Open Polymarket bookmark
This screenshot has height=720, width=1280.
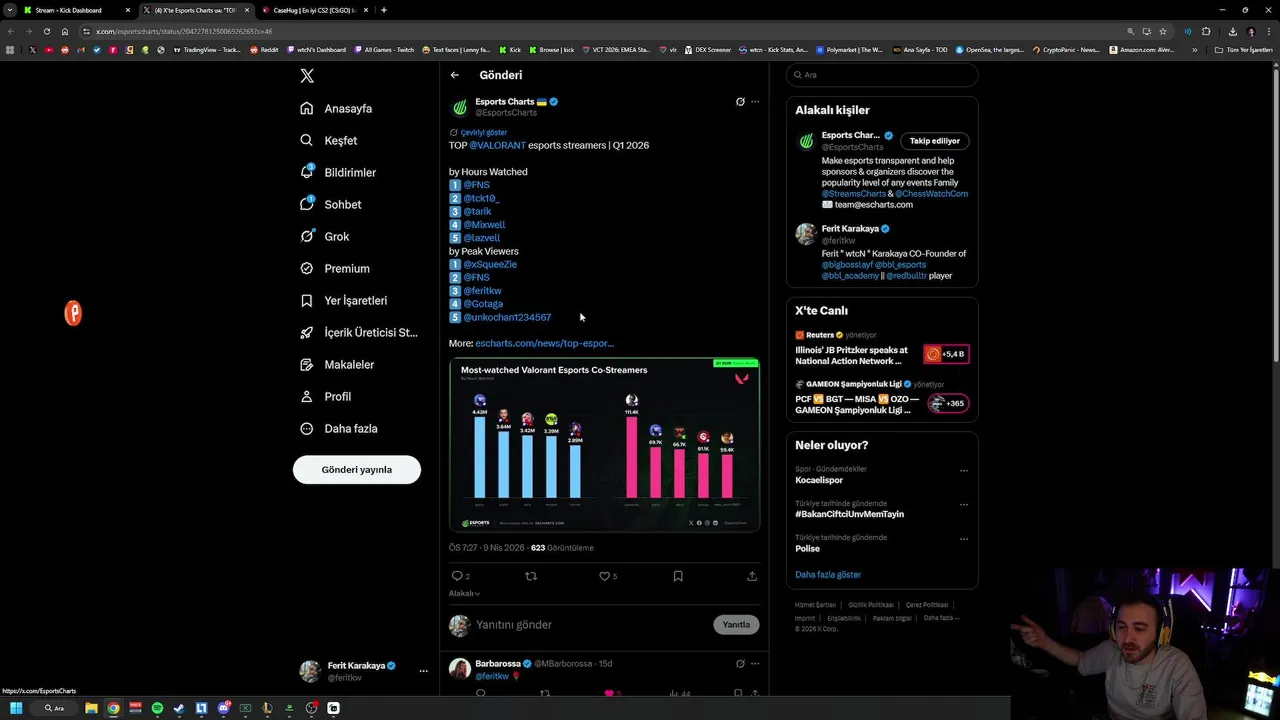point(850,49)
